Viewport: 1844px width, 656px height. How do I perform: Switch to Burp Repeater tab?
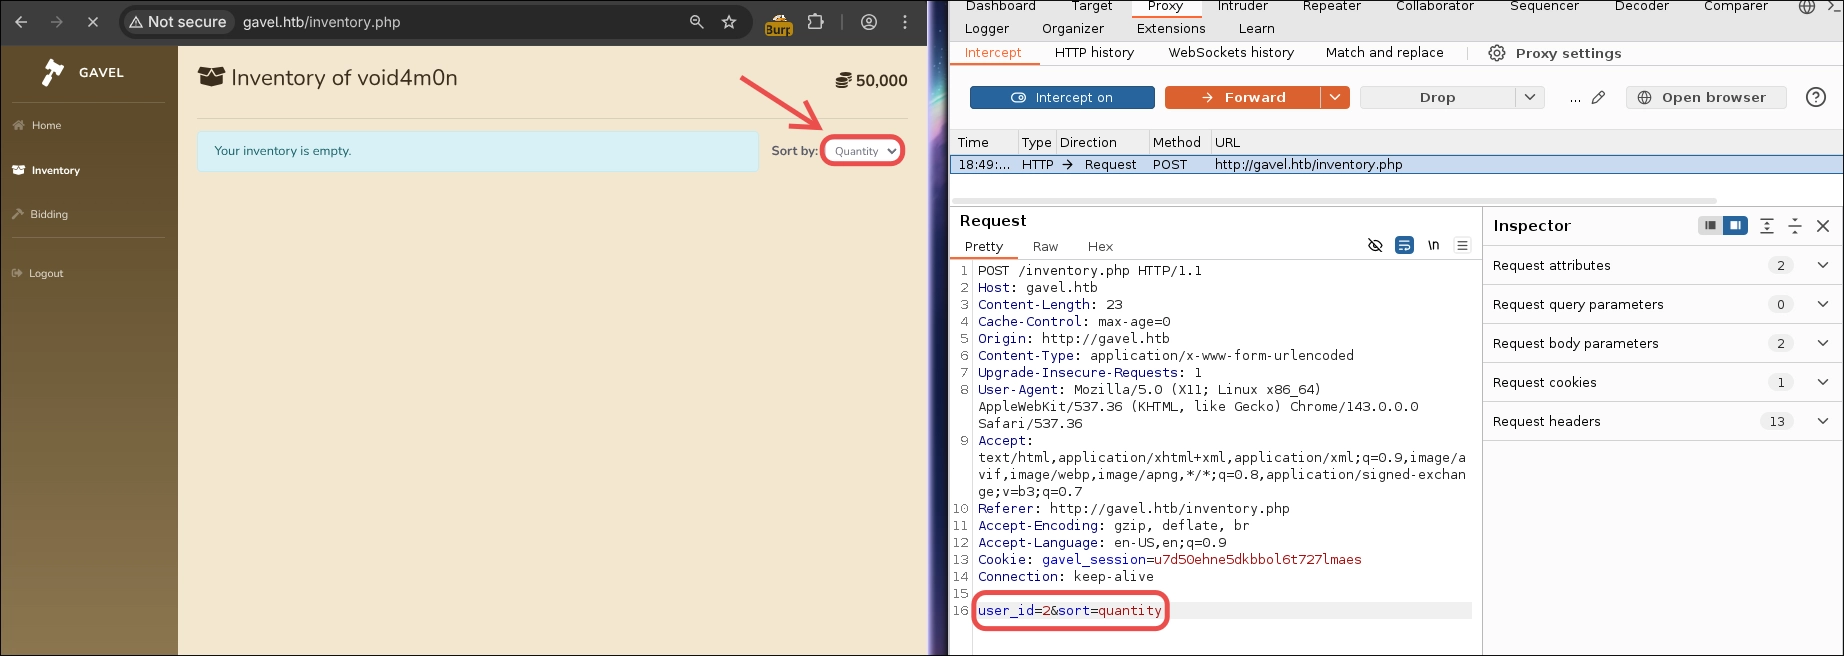(x=1331, y=6)
